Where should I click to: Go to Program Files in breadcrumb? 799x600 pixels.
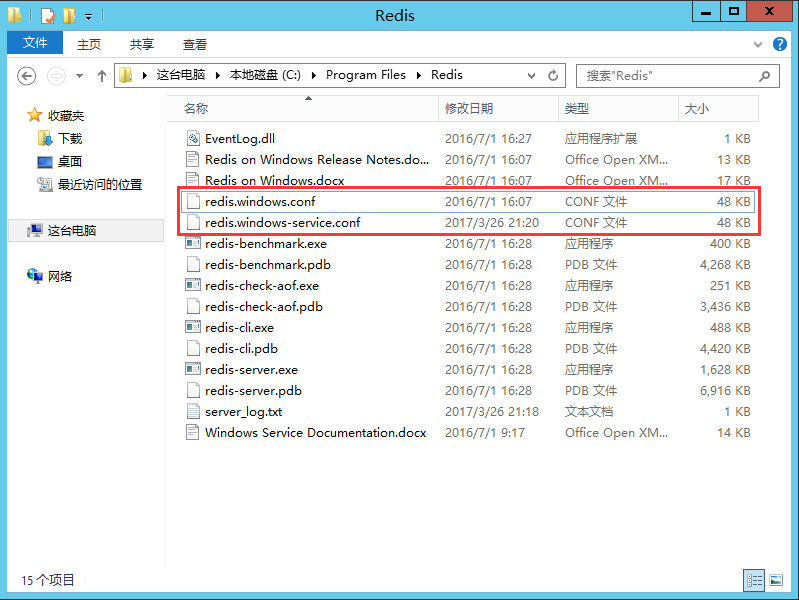(x=366, y=75)
